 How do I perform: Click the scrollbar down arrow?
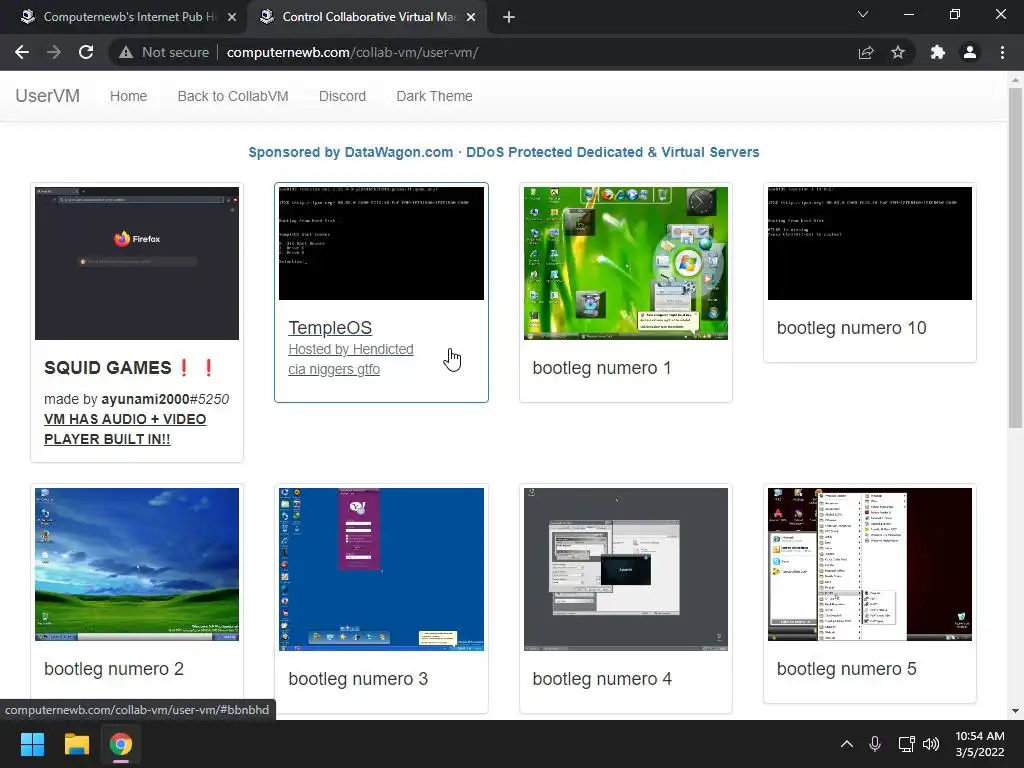[x=1015, y=711]
